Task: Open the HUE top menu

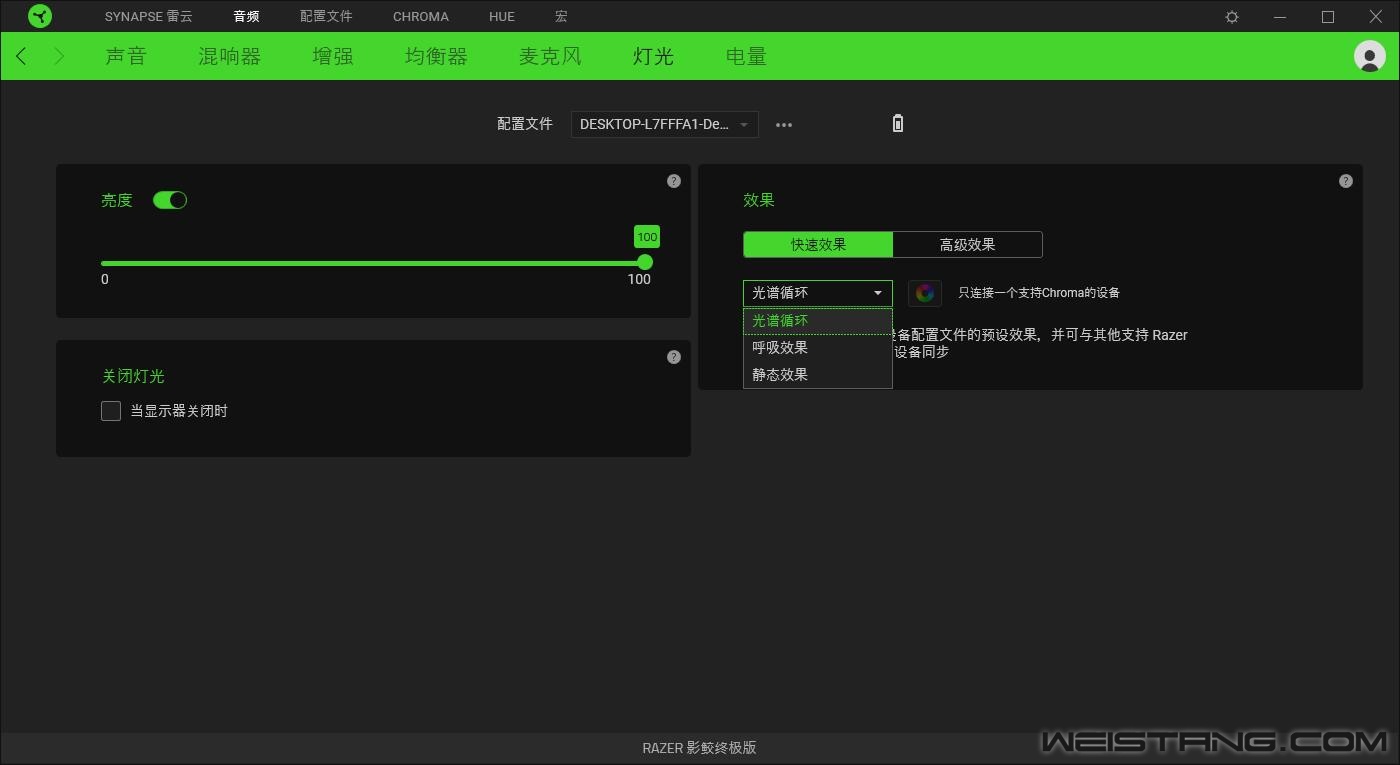Action: tap(502, 17)
